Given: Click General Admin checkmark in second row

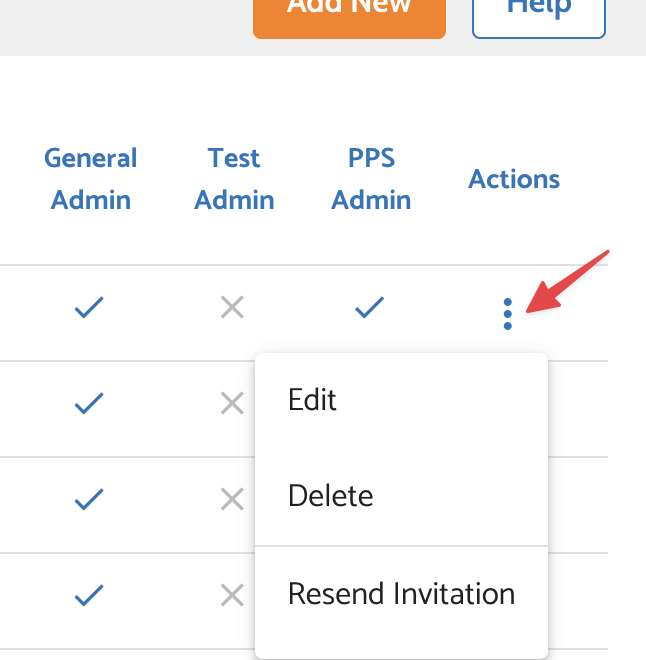Looking at the screenshot, I should (90, 404).
